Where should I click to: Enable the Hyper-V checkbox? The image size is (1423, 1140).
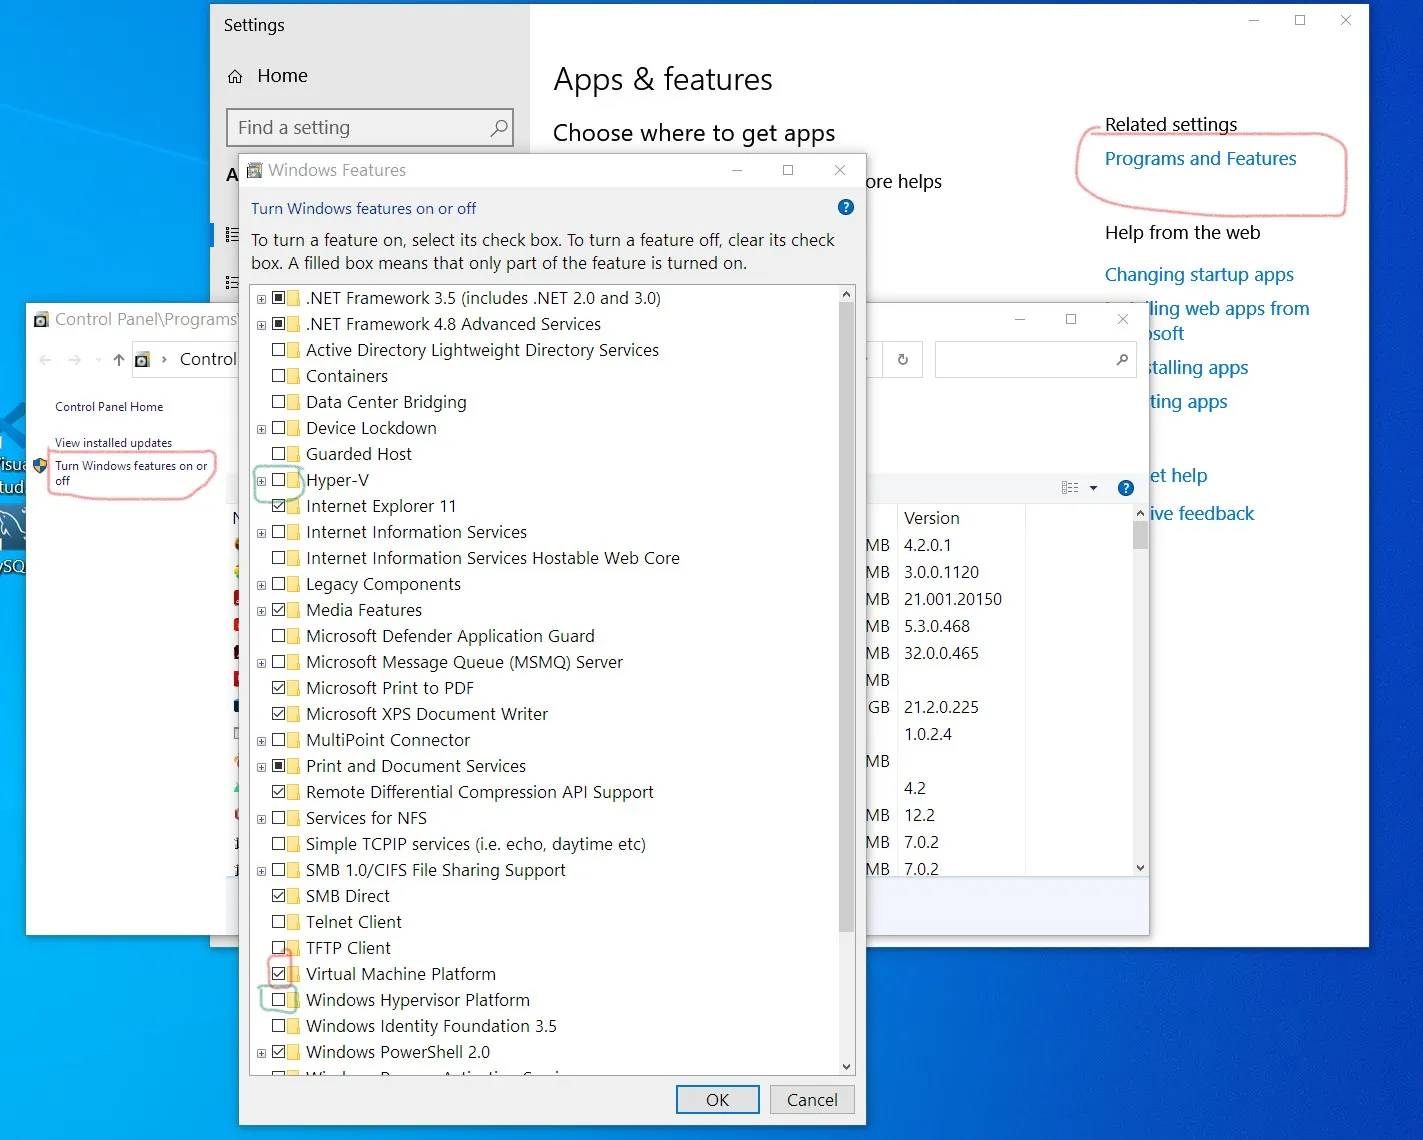(279, 480)
